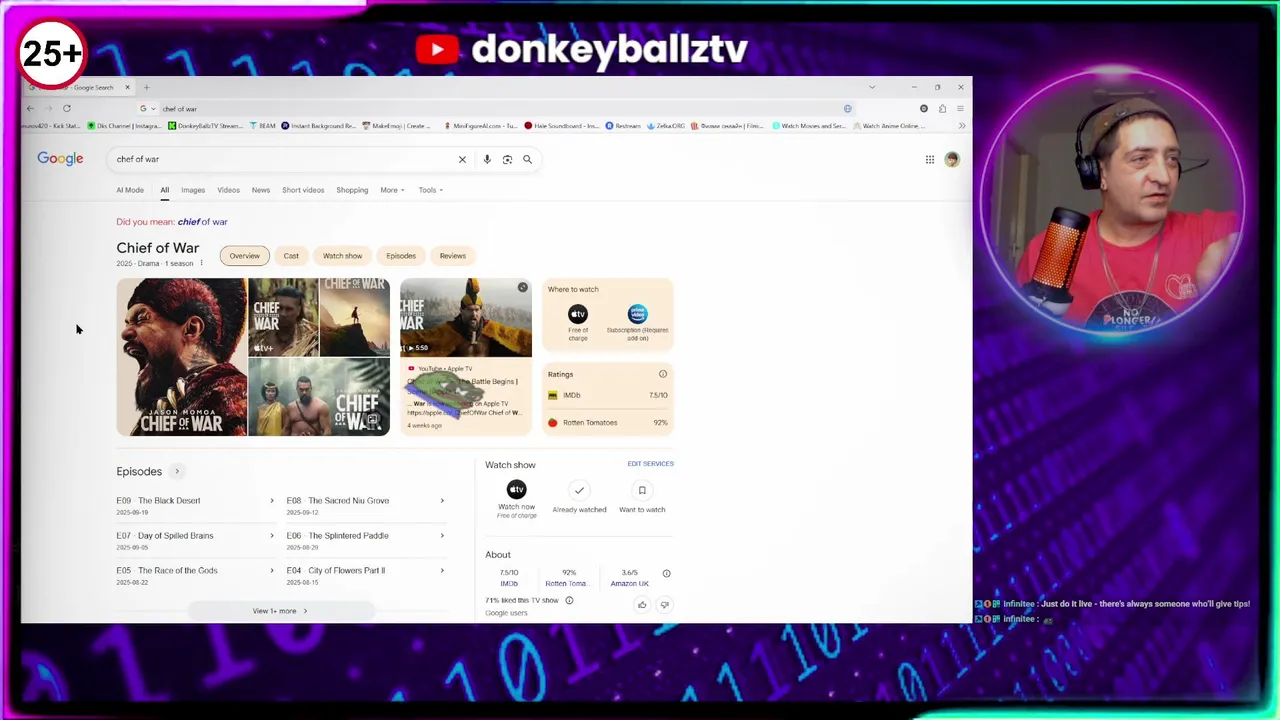1280x720 pixels.
Task: Start voice search with the microphone icon
Action: 487,159
